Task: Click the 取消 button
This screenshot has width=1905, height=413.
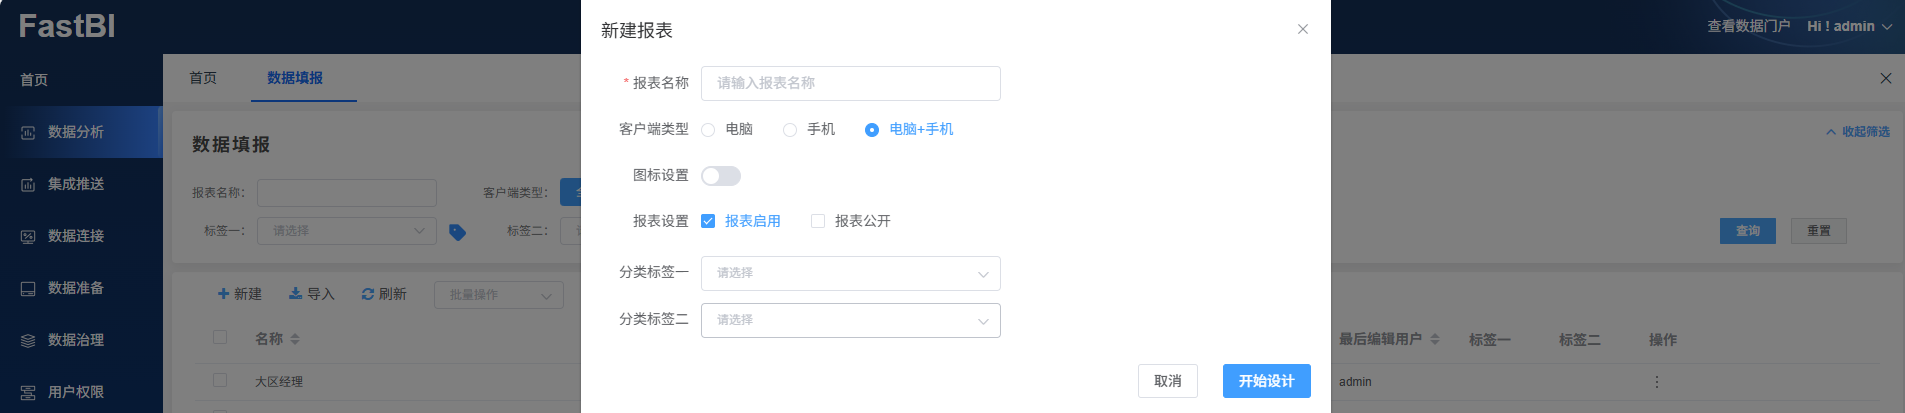Action: 1167,381
